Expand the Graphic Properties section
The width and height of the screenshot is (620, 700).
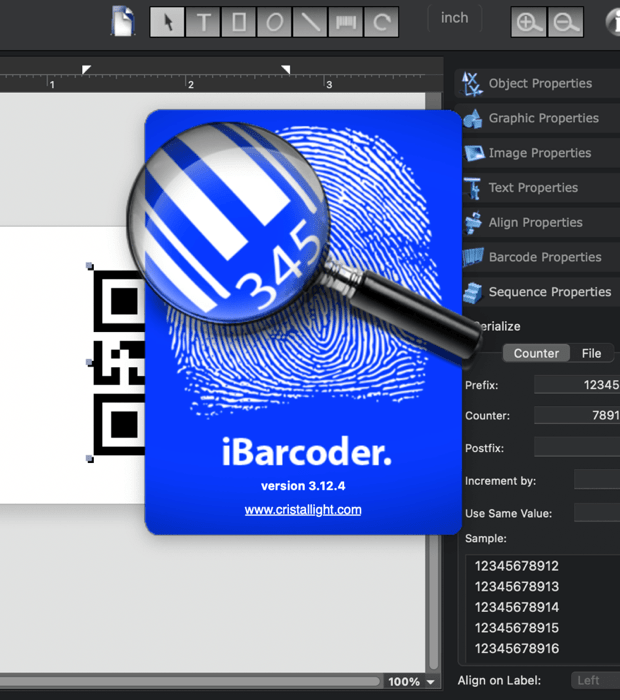point(540,118)
